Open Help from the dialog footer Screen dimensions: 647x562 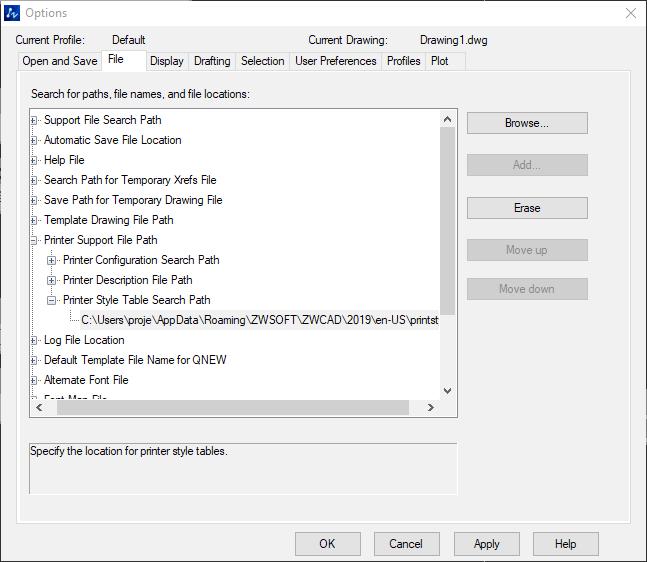(565, 544)
